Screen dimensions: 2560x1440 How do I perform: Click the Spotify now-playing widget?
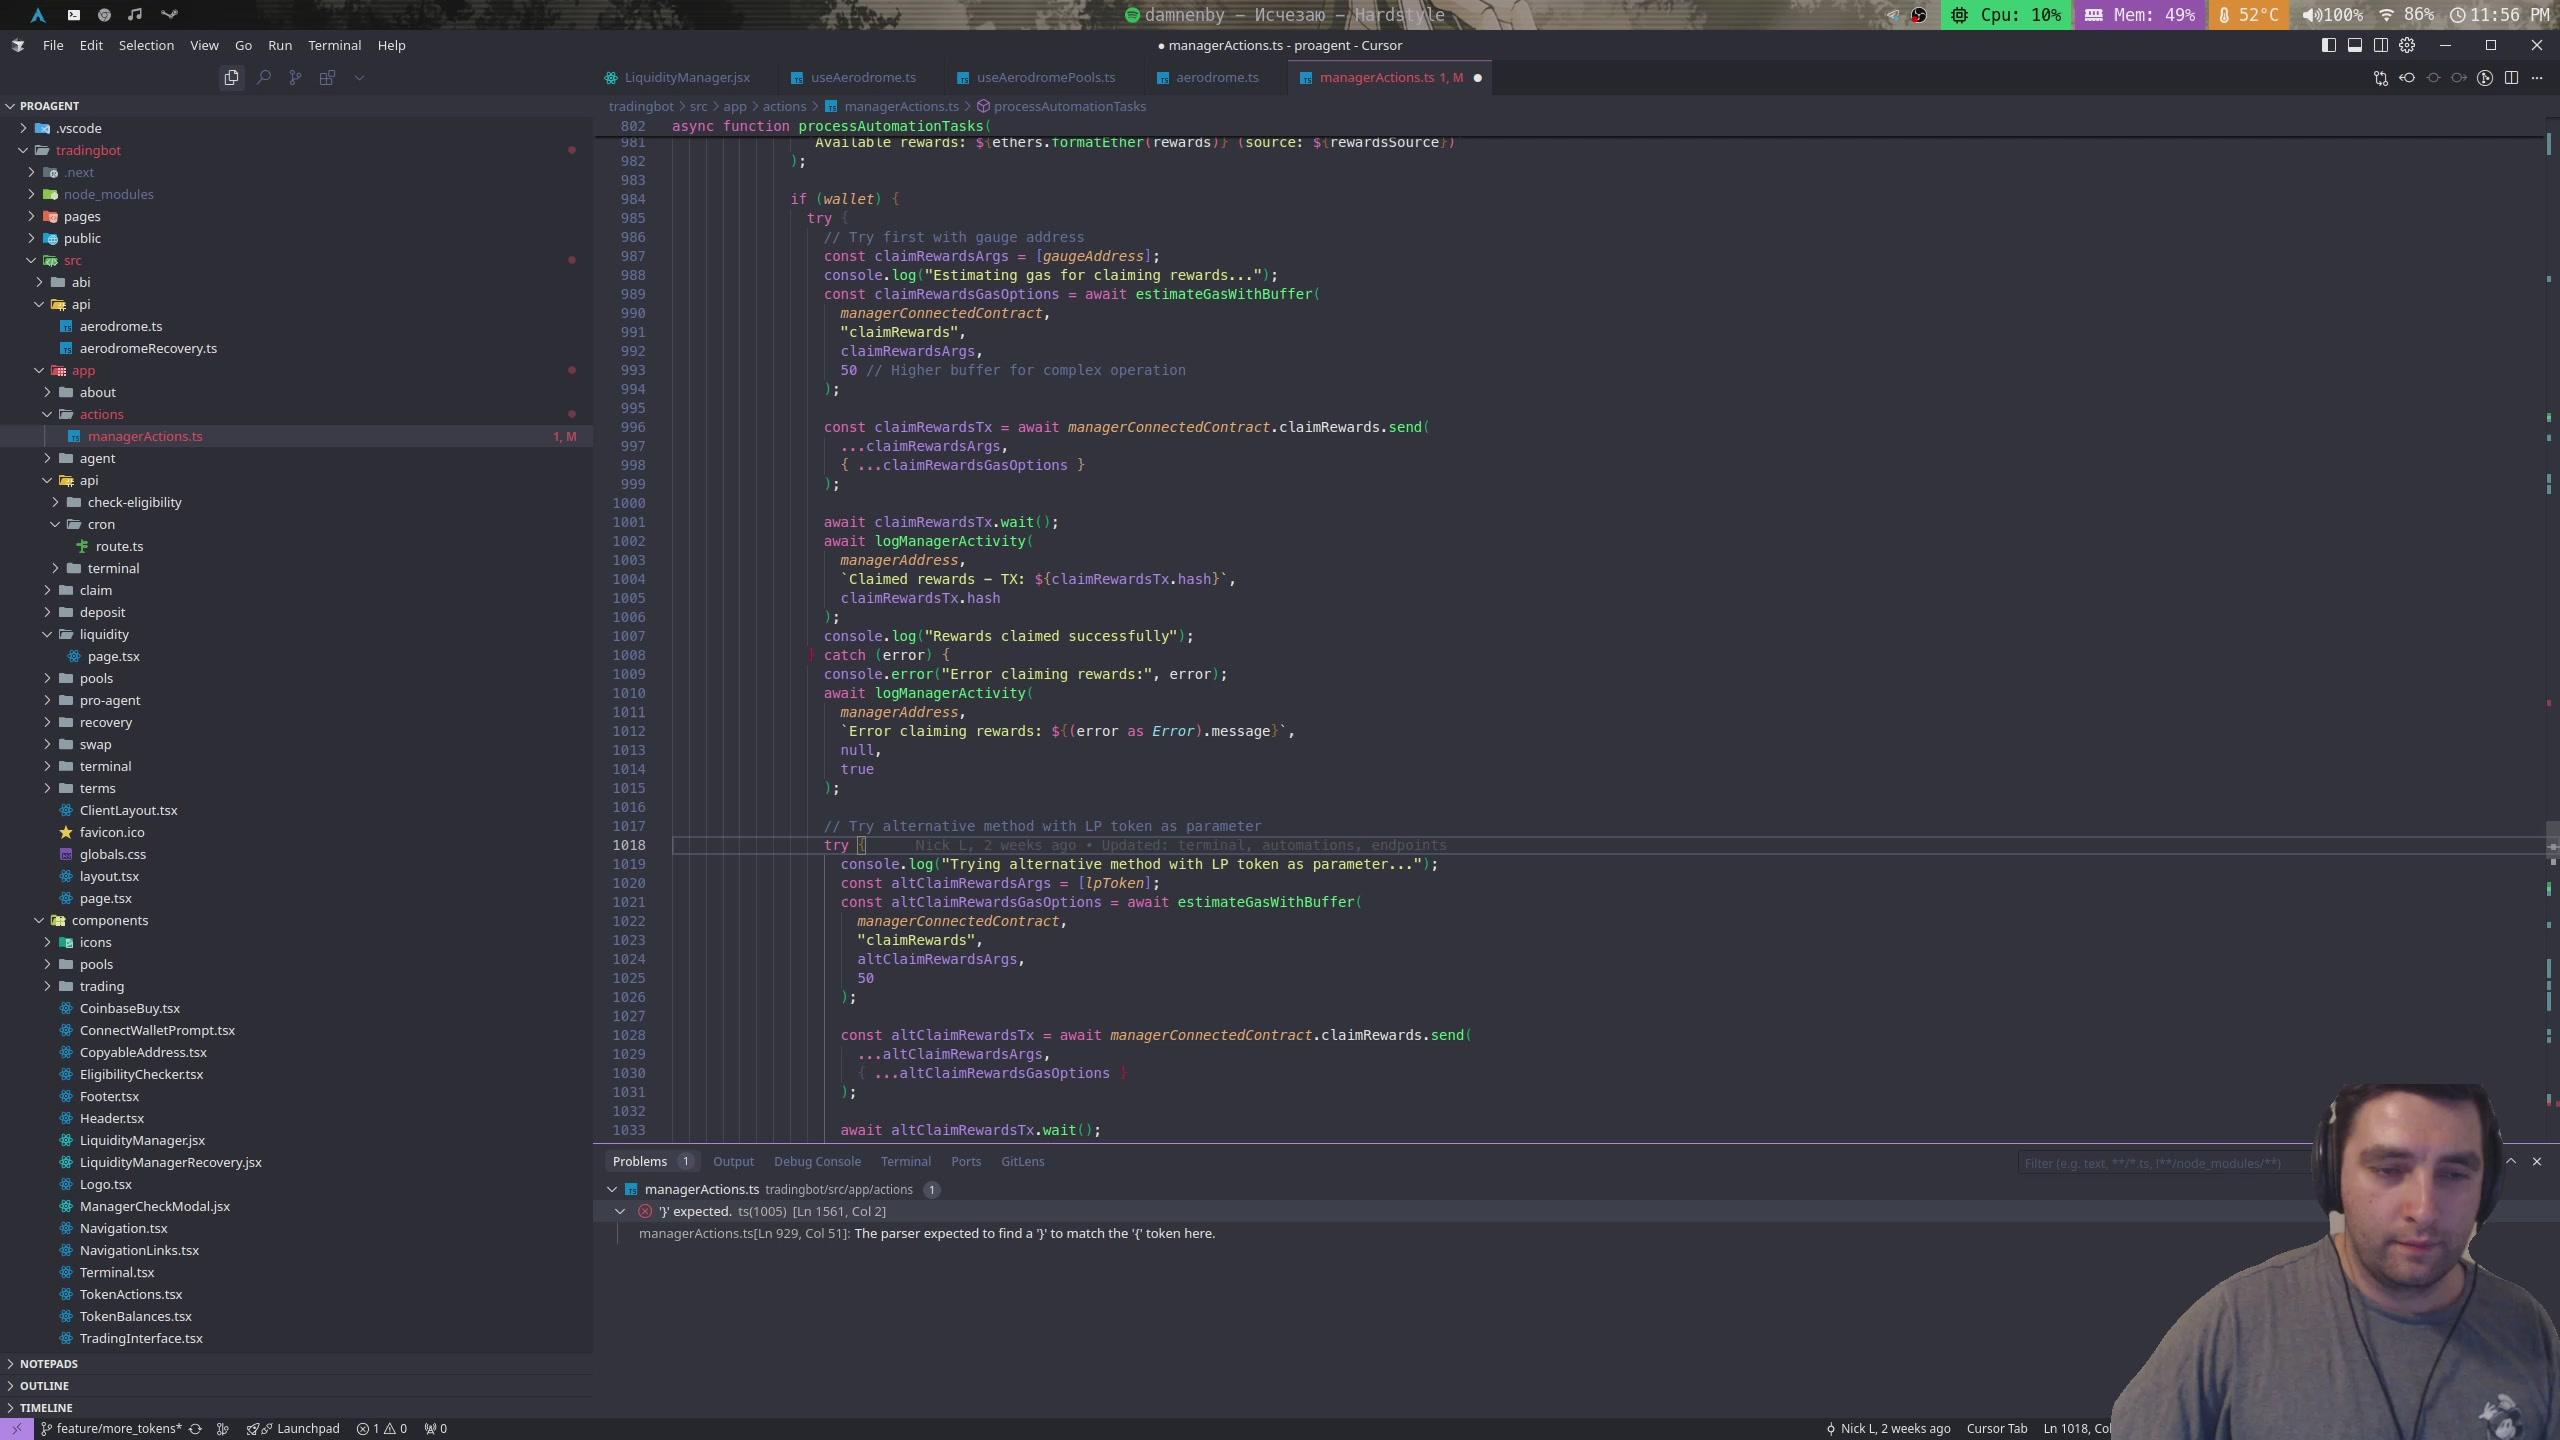coord(1285,15)
